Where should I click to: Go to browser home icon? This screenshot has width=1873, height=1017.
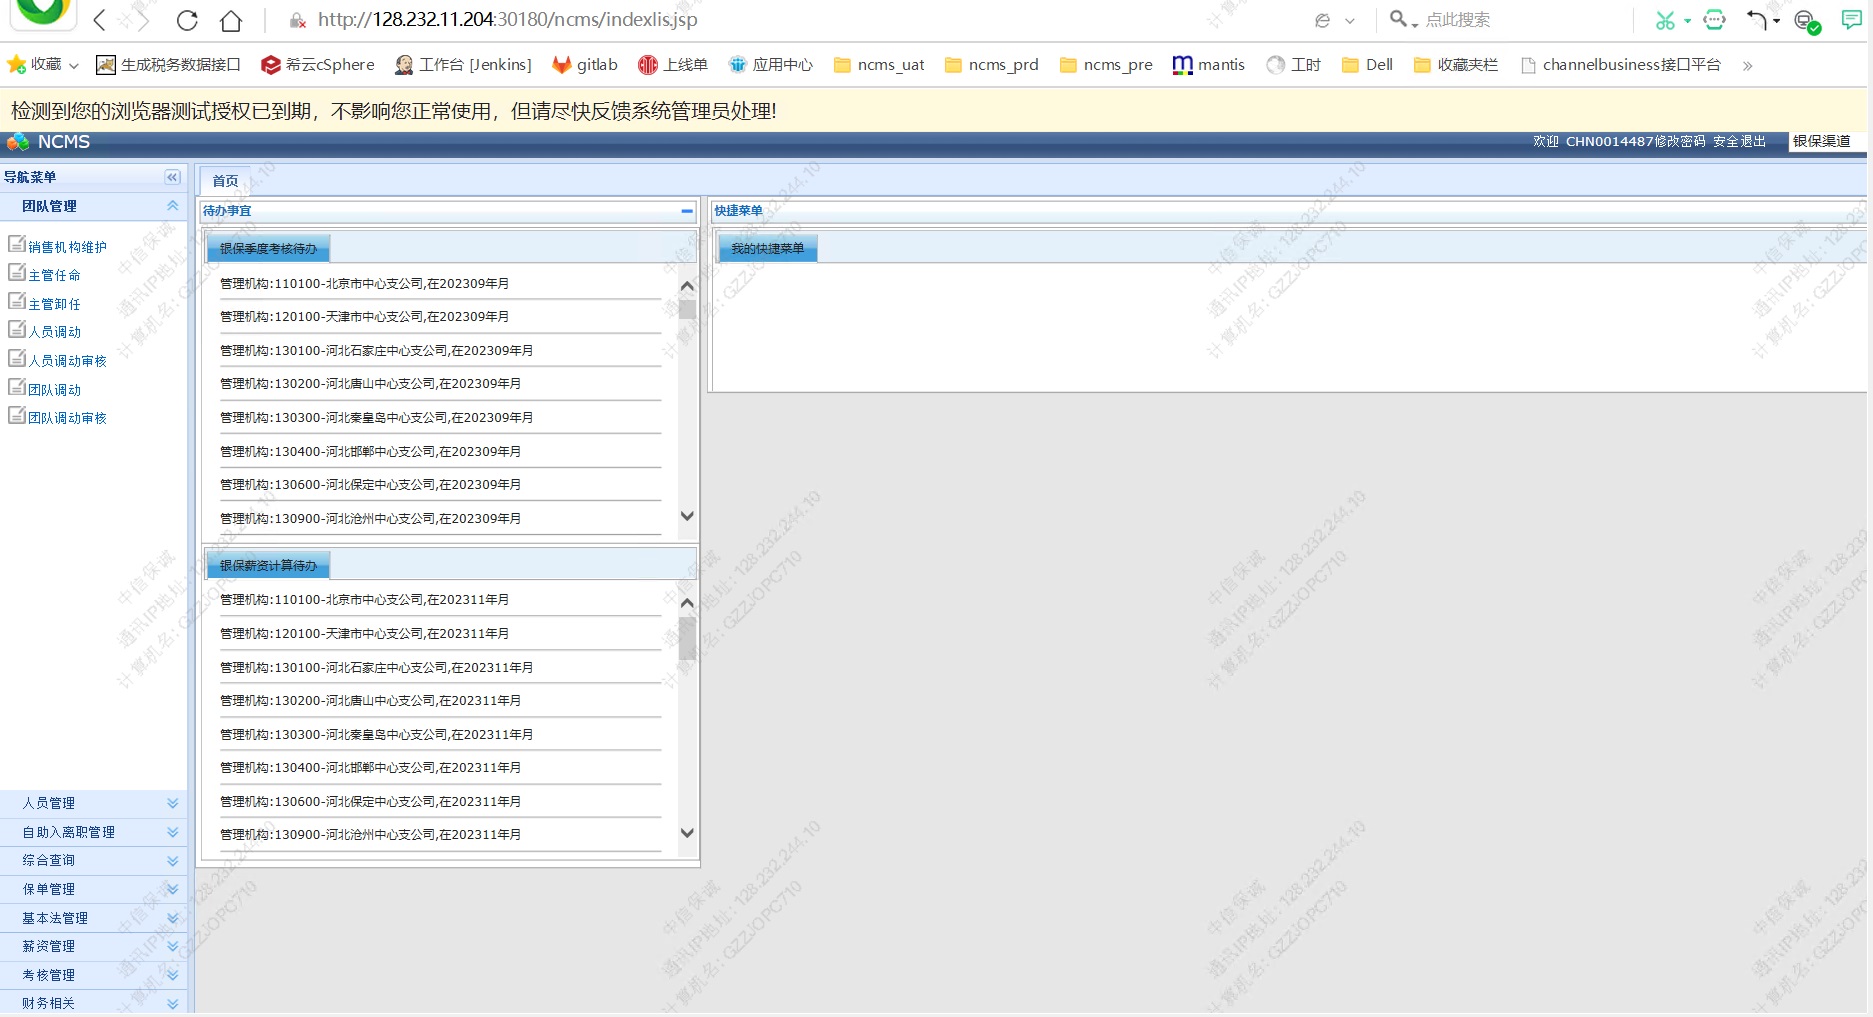coord(231,20)
